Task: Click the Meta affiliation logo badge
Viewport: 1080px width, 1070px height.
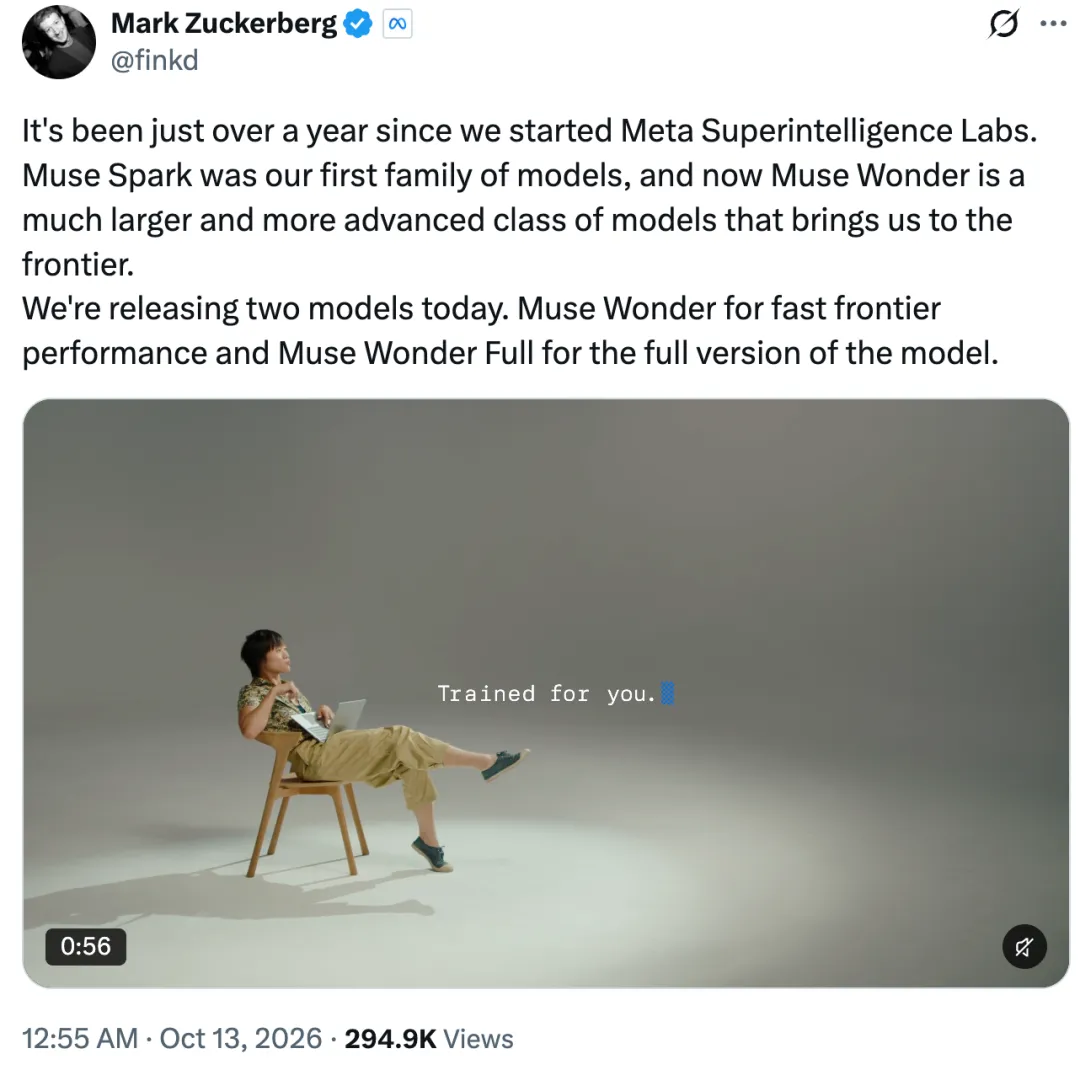Action: pyautogui.click(x=397, y=24)
